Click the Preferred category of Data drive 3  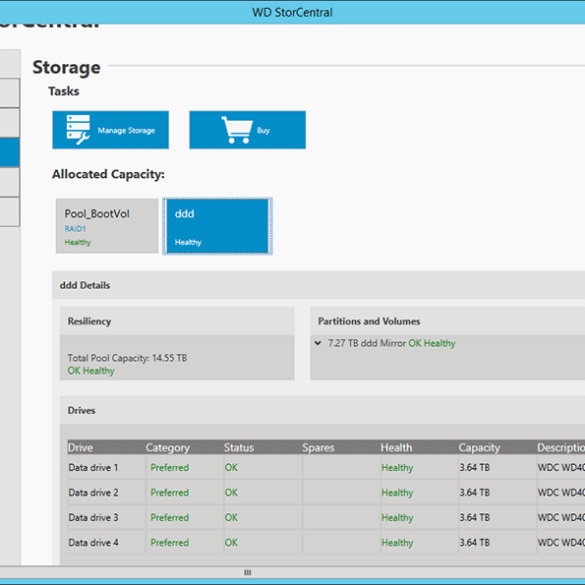click(x=169, y=517)
